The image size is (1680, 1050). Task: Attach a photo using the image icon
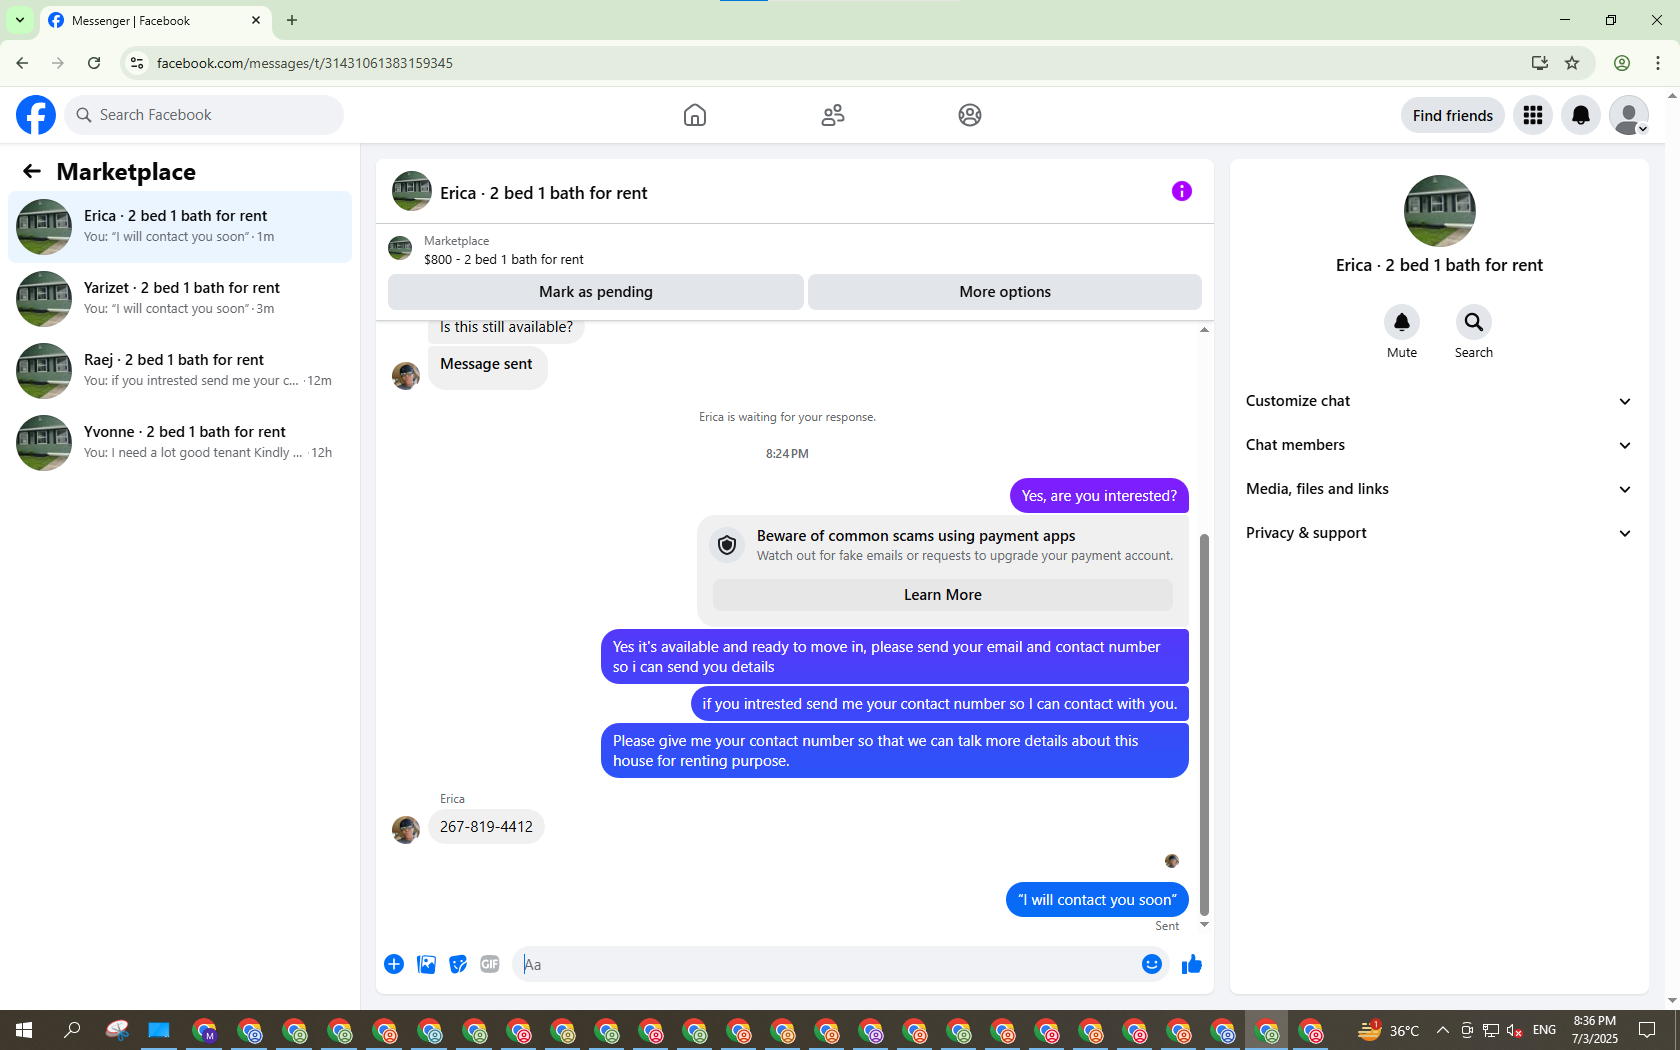click(x=426, y=964)
